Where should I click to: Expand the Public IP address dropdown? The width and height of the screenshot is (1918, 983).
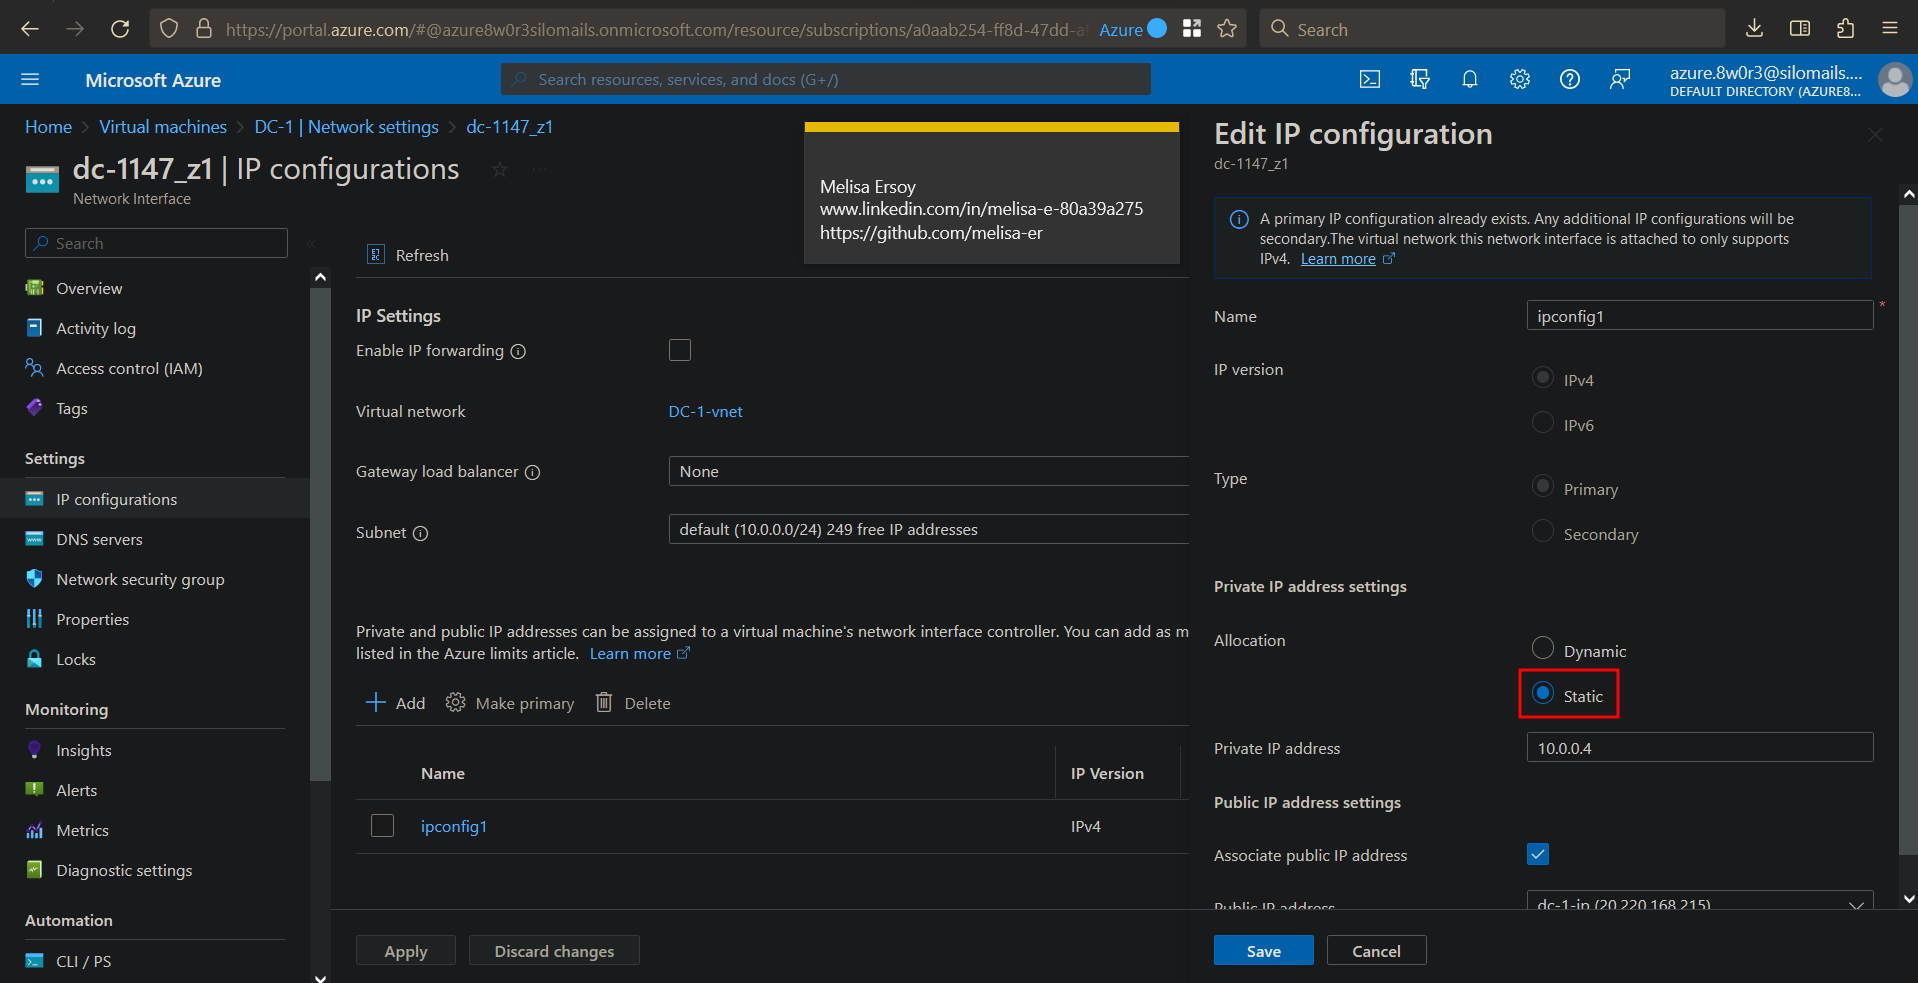pos(1855,903)
